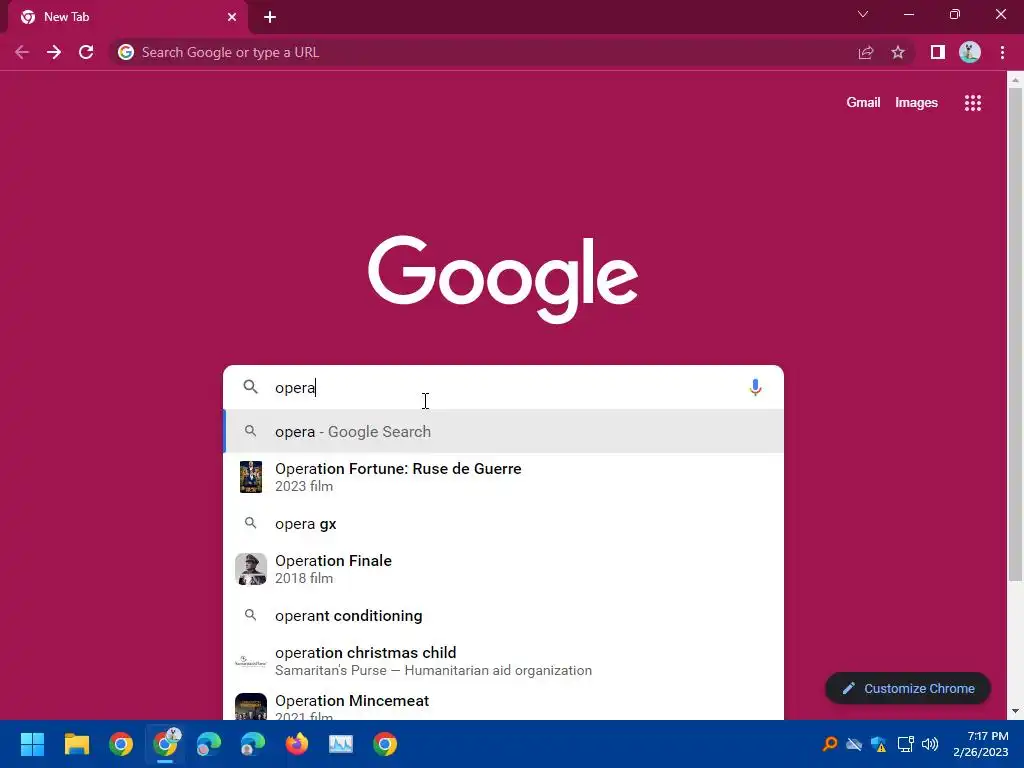
Task: Click the voice search microphone icon
Action: click(x=755, y=387)
